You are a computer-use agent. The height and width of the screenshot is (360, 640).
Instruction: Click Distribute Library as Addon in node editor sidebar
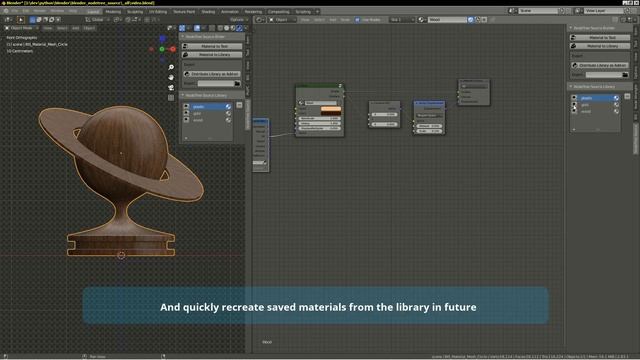point(600,65)
